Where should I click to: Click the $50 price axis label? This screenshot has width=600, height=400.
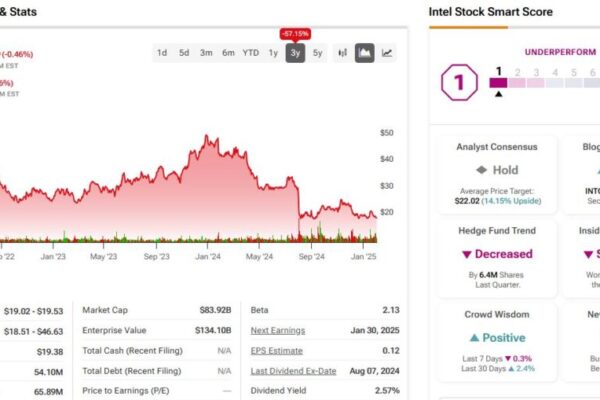tap(386, 133)
